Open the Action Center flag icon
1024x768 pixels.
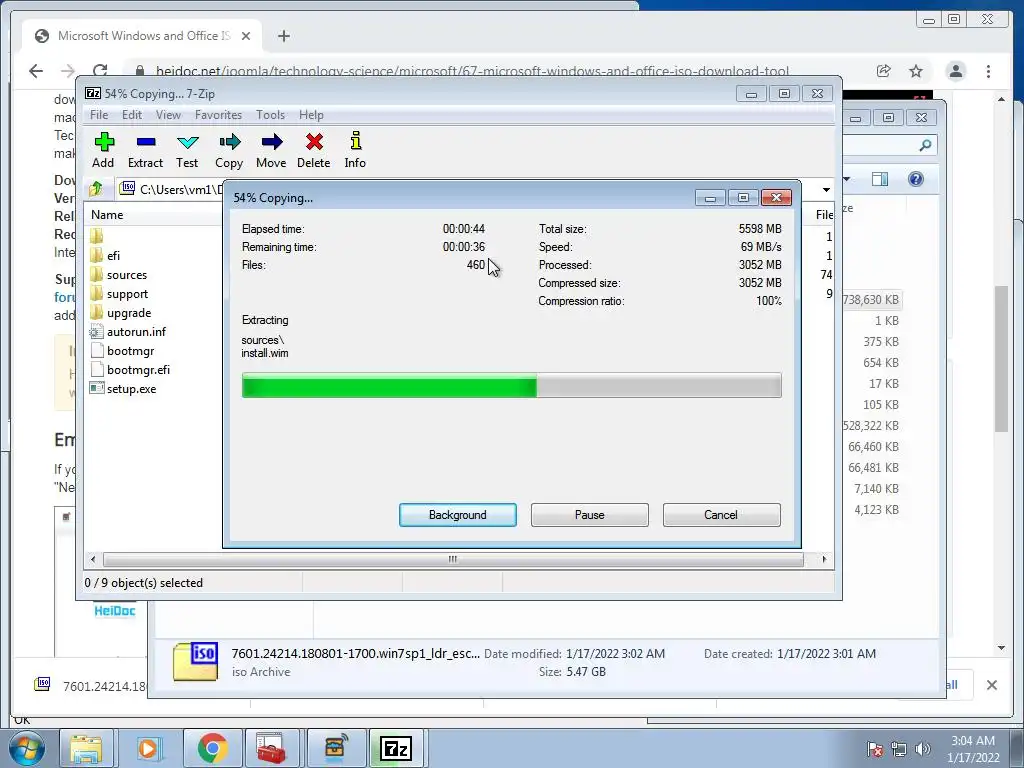[875, 749]
